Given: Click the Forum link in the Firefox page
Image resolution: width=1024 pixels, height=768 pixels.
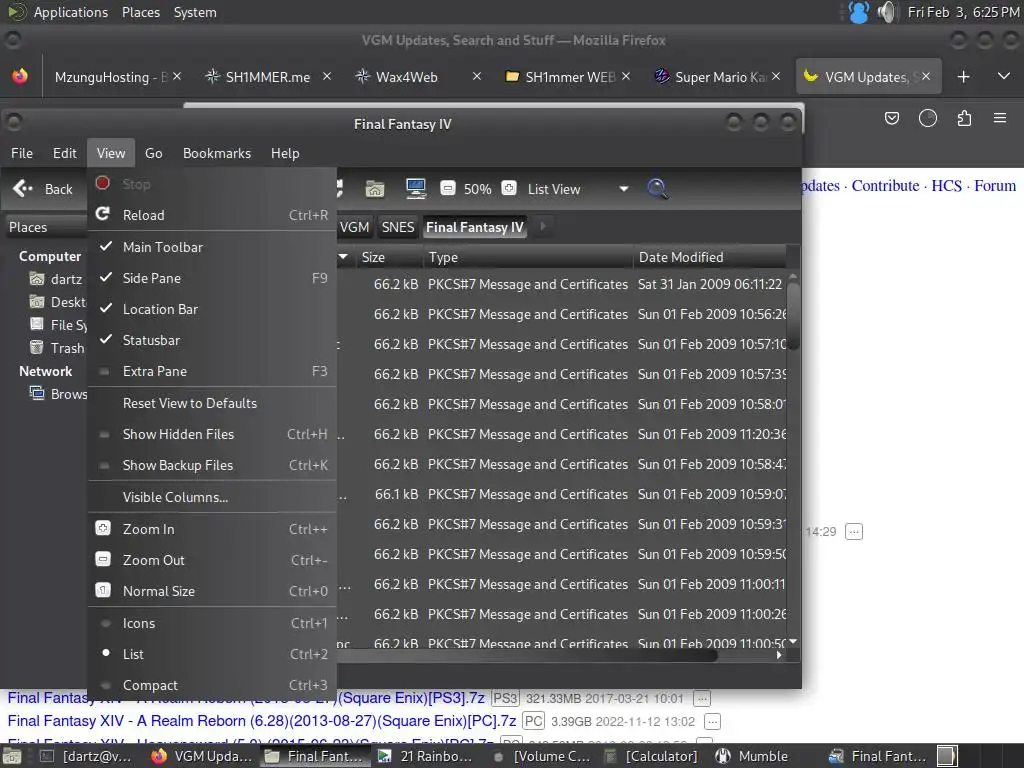Looking at the screenshot, I should 995,185.
